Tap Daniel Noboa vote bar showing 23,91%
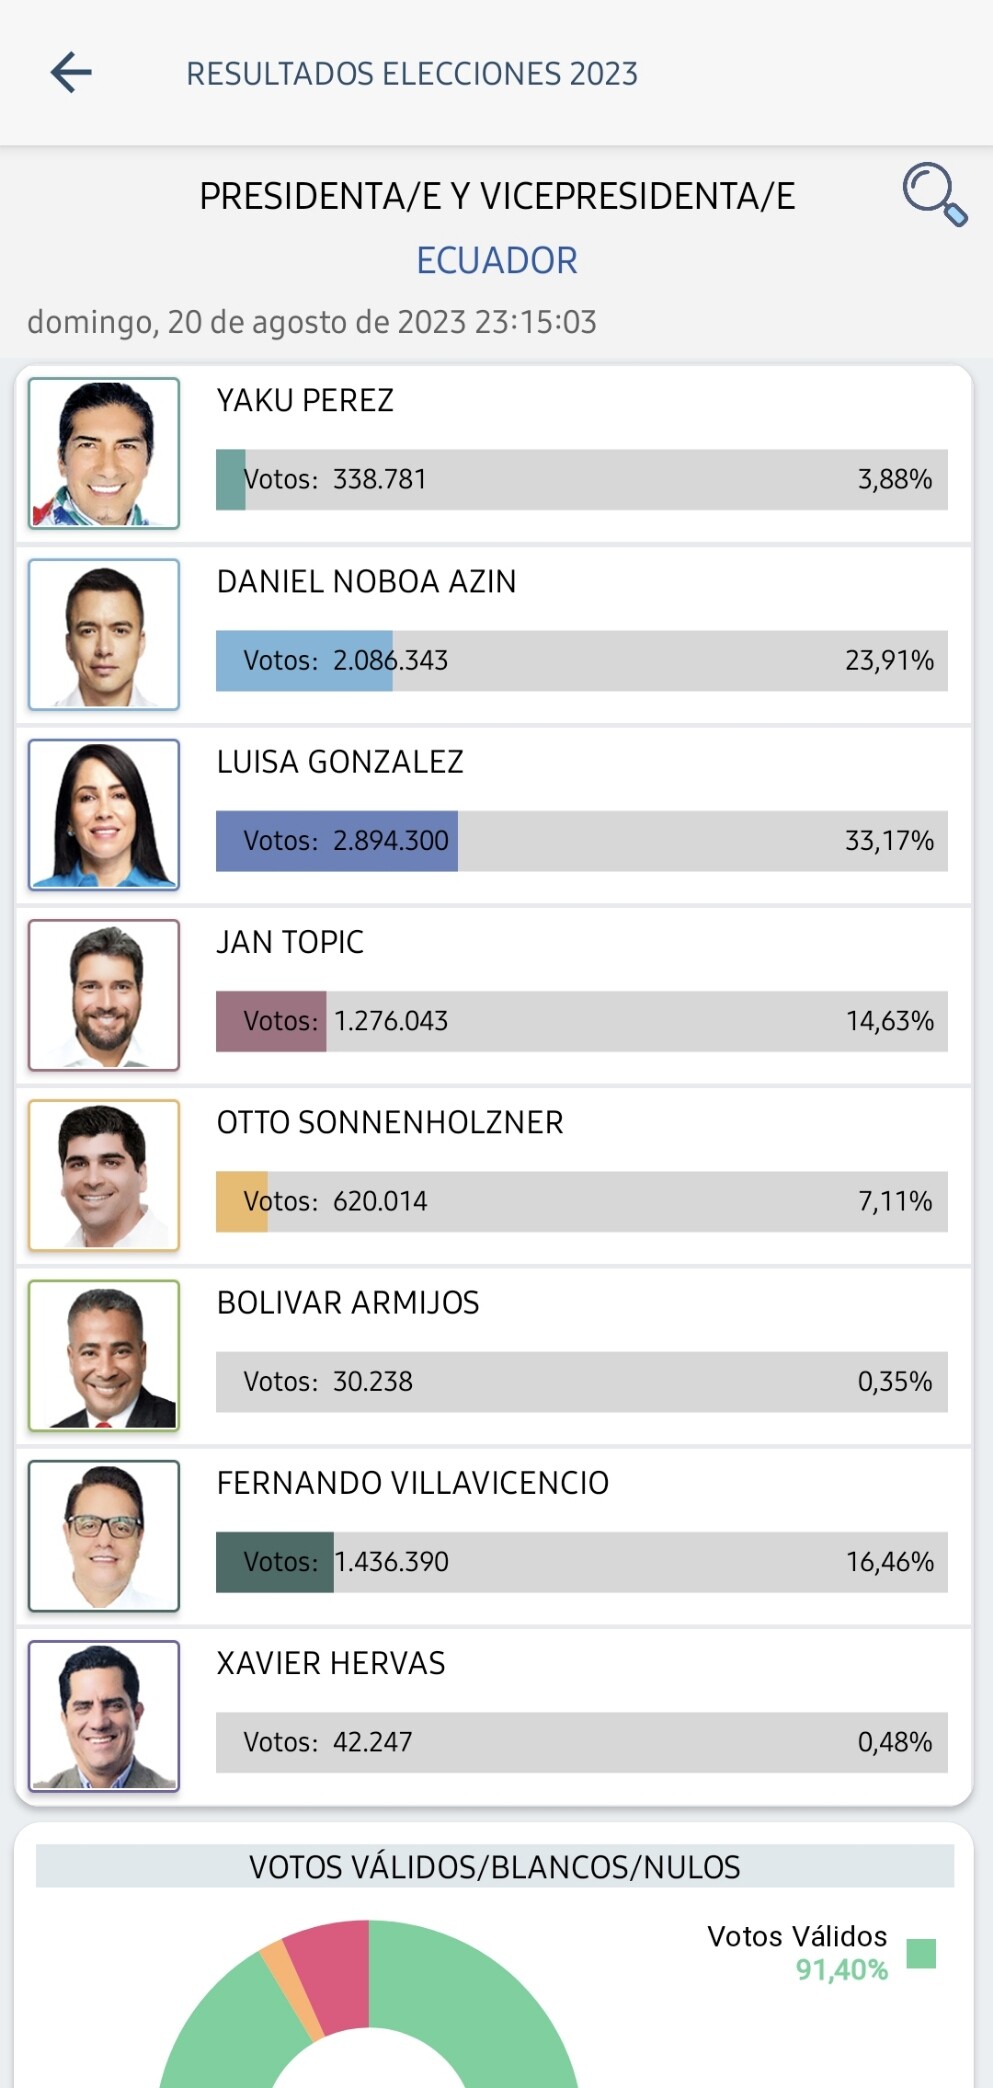Image resolution: width=993 pixels, height=2088 pixels. click(582, 660)
